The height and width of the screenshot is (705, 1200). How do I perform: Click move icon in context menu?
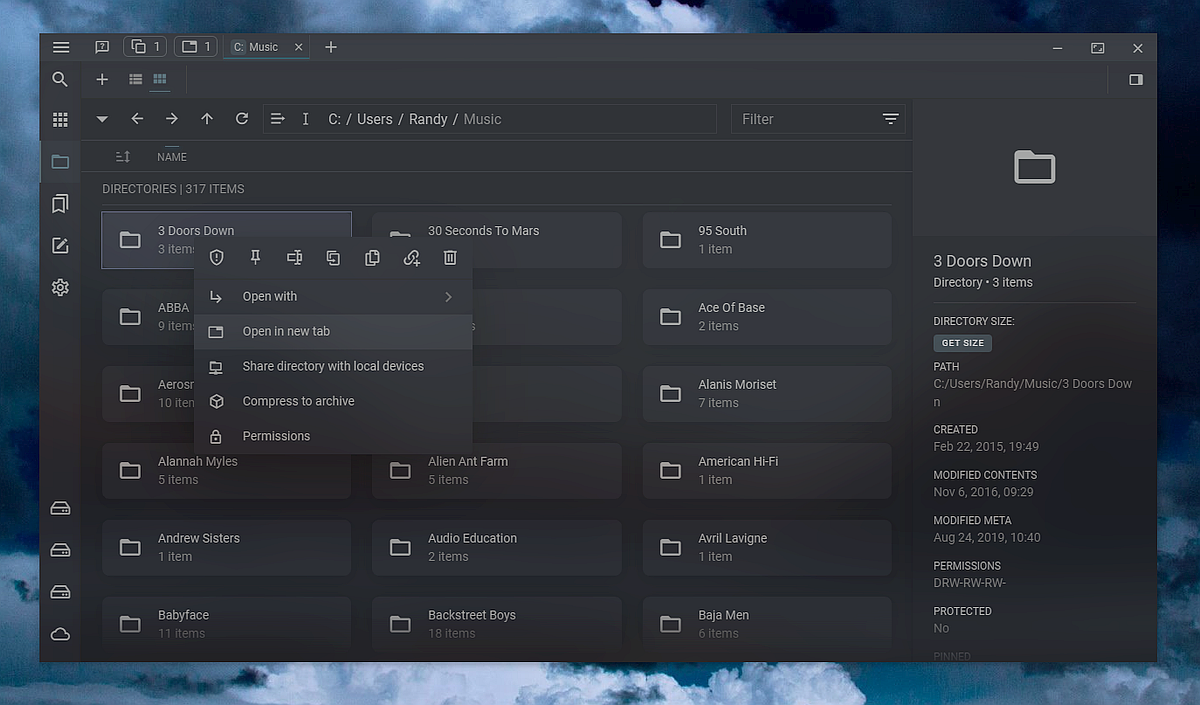click(x=333, y=258)
